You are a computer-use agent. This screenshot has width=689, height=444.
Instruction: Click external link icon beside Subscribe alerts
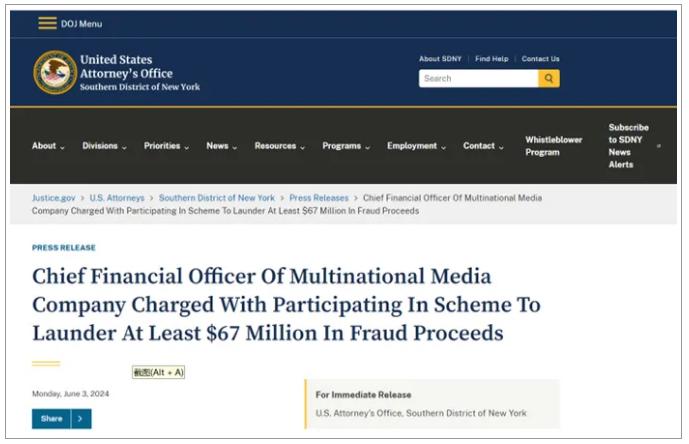point(658,146)
